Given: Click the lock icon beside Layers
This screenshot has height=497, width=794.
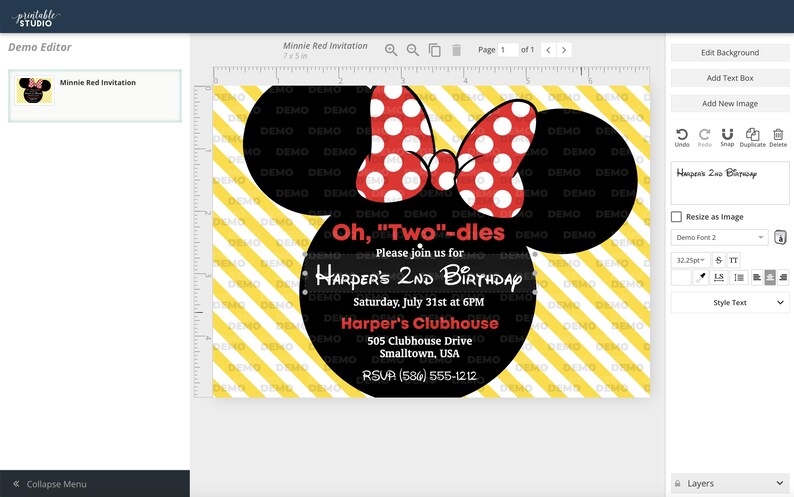Looking at the screenshot, I should click(x=678, y=483).
